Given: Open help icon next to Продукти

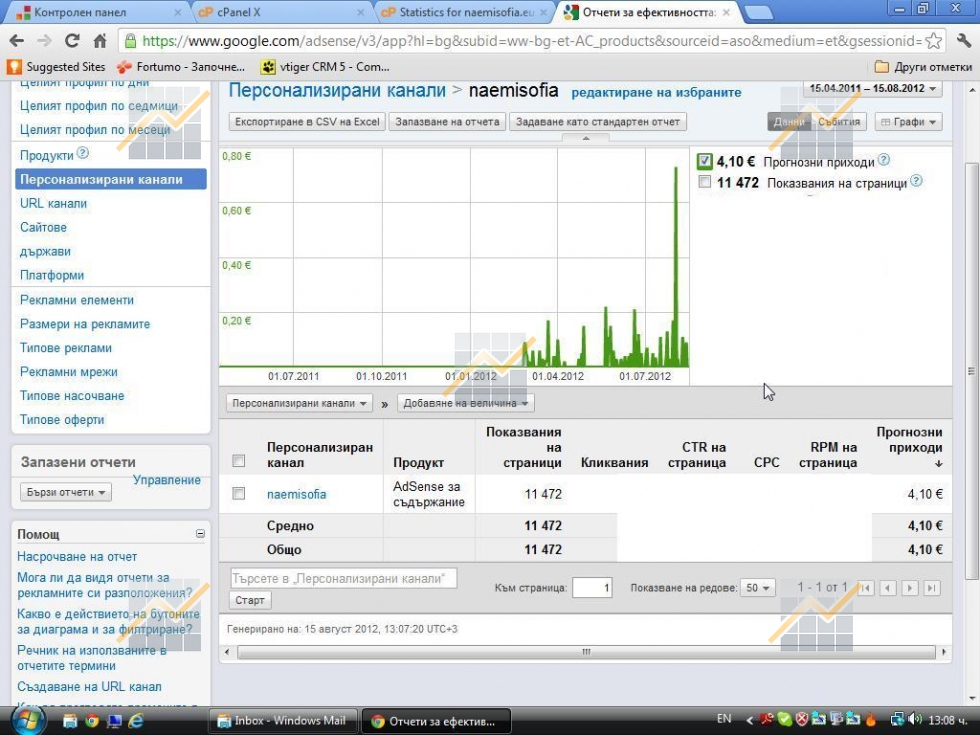Looking at the screenshot, I should [82, 153].
